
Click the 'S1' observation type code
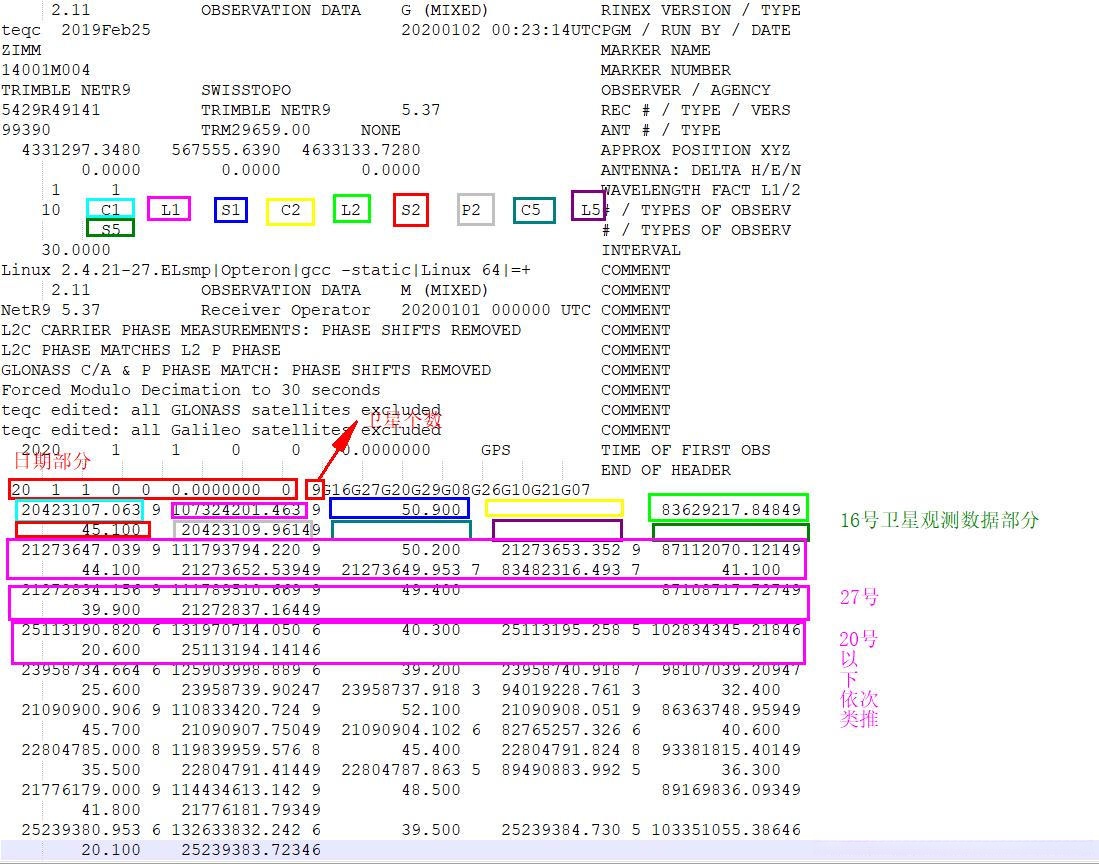(231, 210)
